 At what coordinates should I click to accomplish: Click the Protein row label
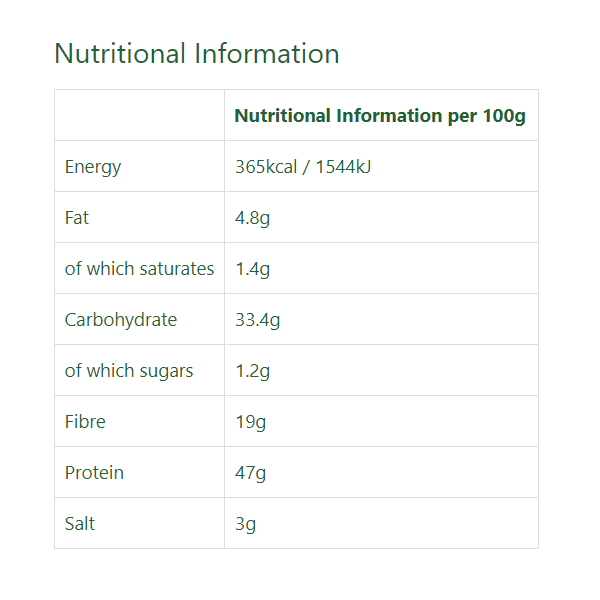[x=94, y=473]
